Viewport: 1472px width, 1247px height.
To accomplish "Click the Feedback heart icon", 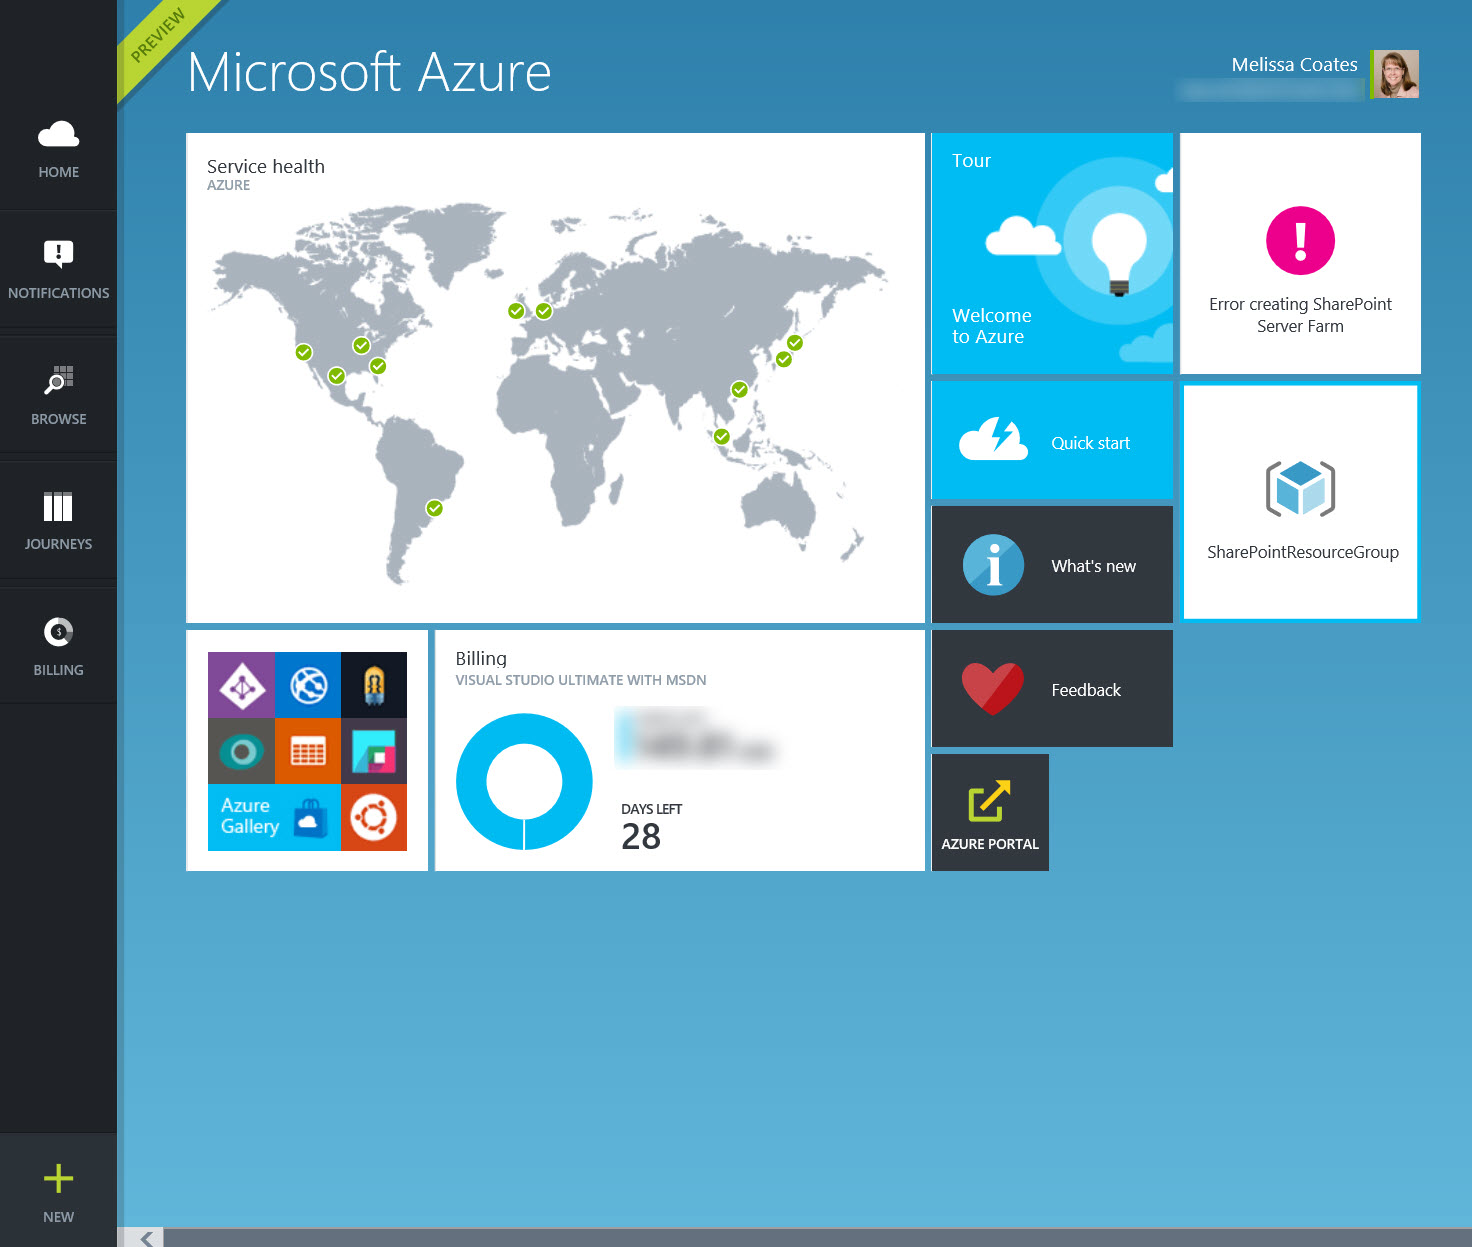I will coord(993,689).
